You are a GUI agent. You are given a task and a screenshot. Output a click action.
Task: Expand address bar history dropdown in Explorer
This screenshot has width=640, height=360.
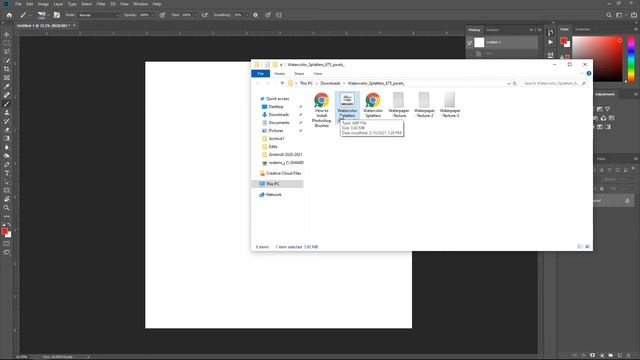pos(509,83)
